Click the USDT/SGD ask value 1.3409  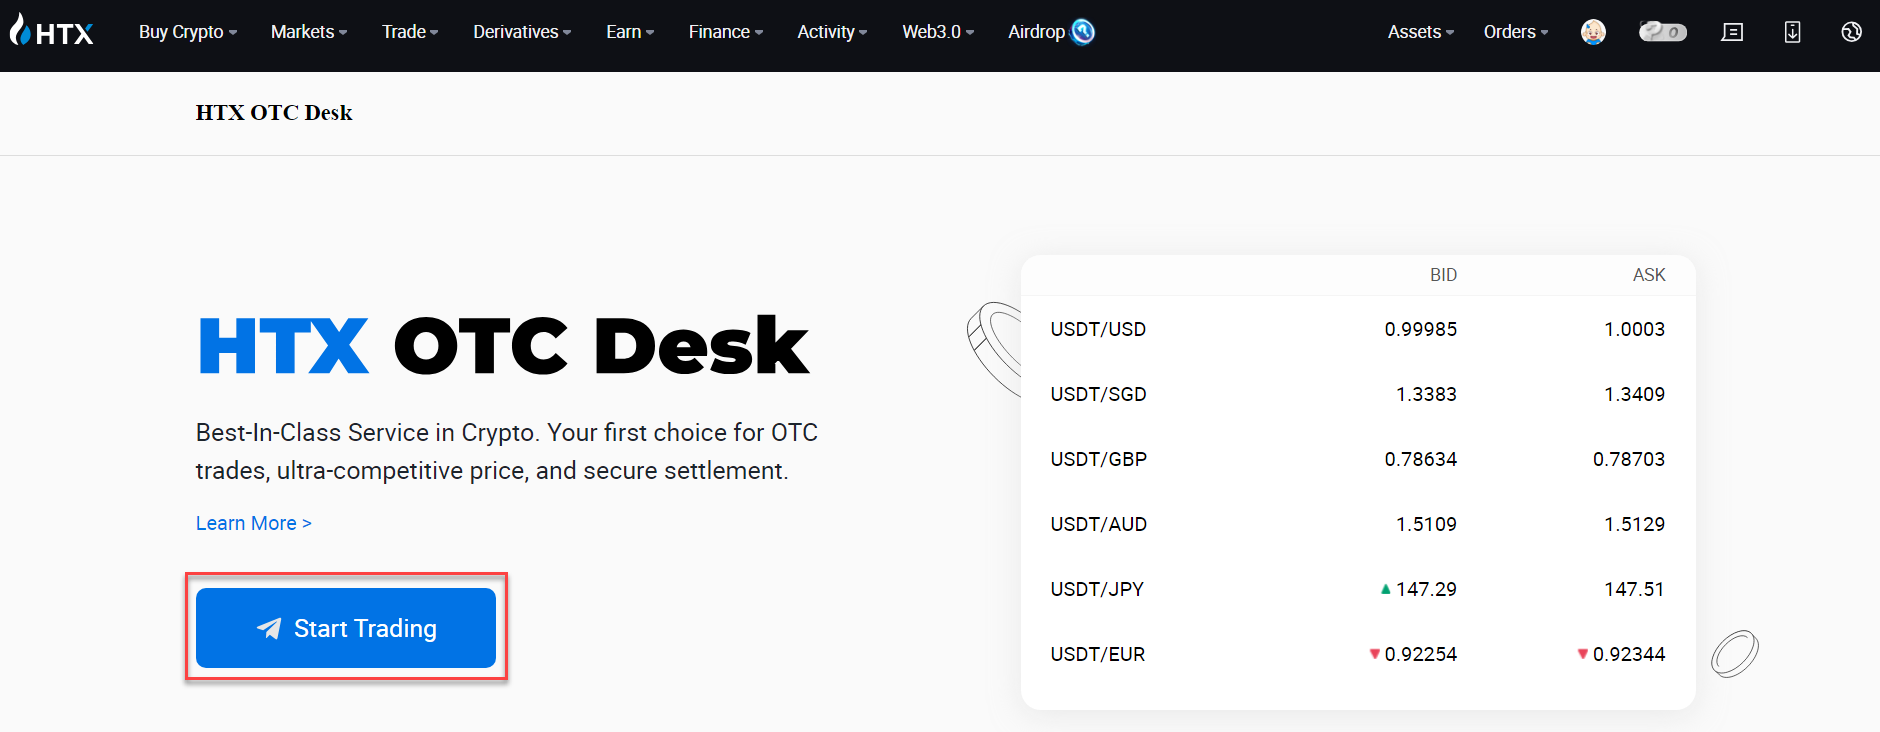[1634, 394]
